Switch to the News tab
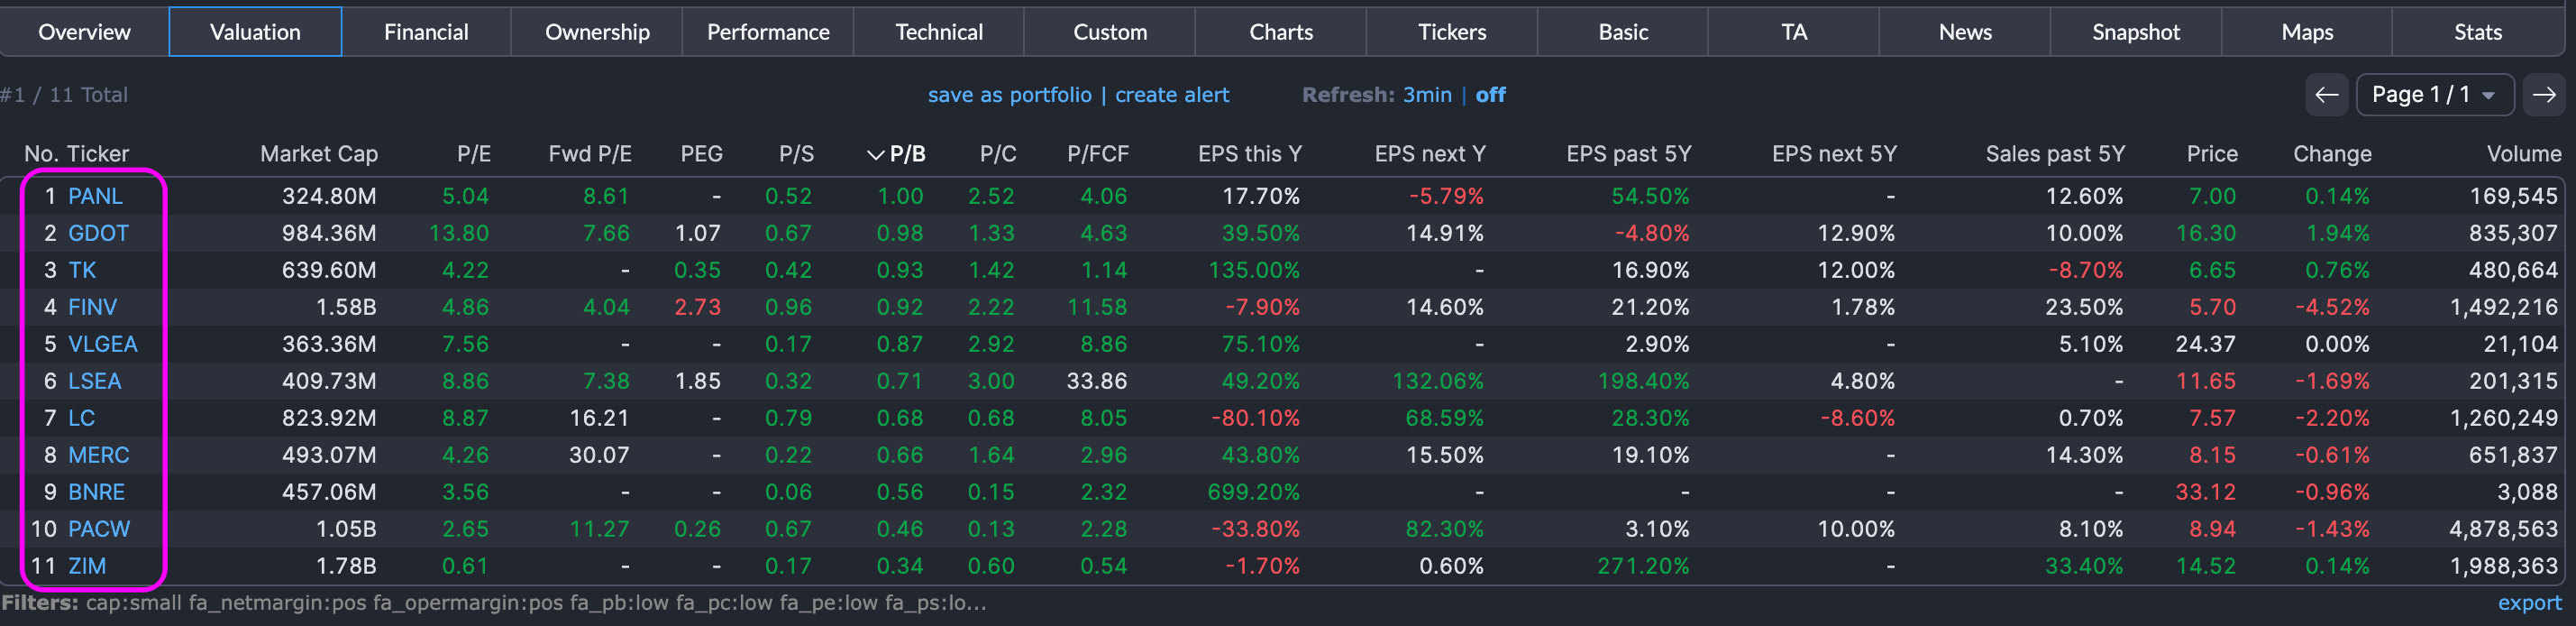Image resolution: width=2576 pixels, height=626 pixels. (1965, 32)
